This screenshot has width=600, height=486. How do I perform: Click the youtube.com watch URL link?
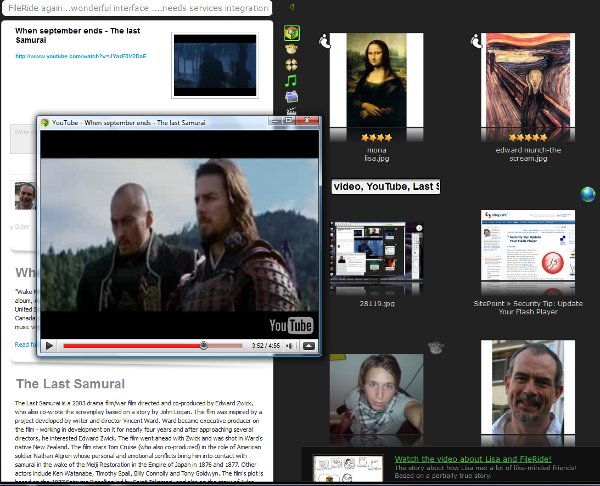(x=81, y=56)
